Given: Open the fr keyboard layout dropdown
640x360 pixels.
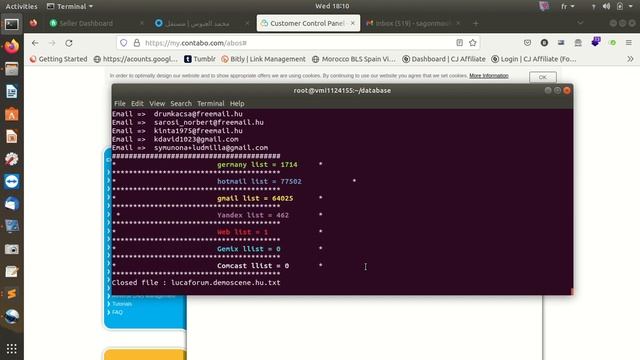Looking at the screenshot, I should [568, 6].
